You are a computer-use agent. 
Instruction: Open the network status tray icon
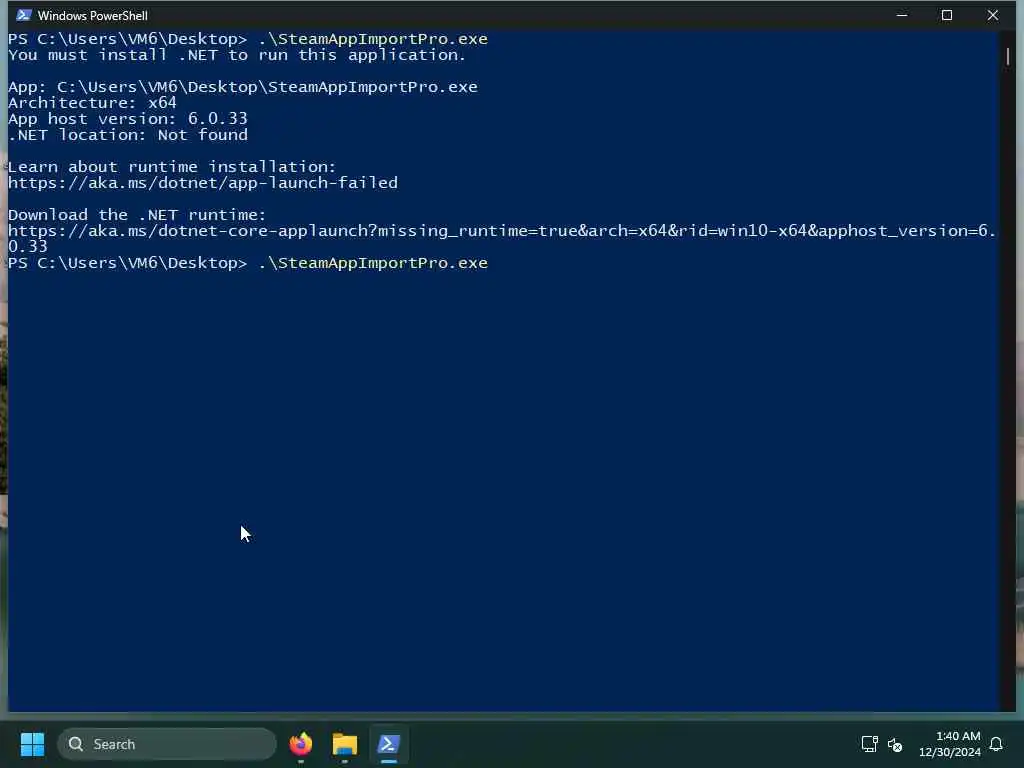click(869, 744)
